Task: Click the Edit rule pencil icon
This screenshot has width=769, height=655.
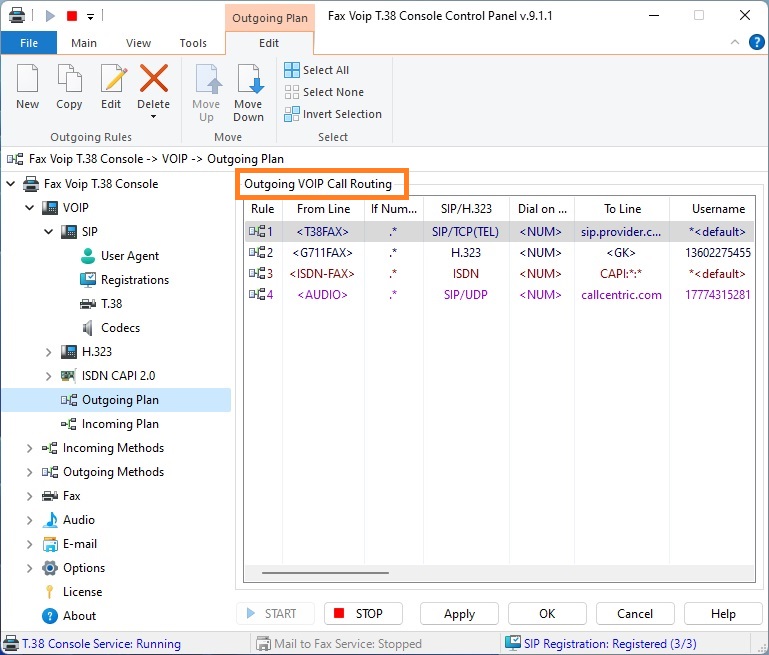Action: pyautogui.click(x=113, y=78)
